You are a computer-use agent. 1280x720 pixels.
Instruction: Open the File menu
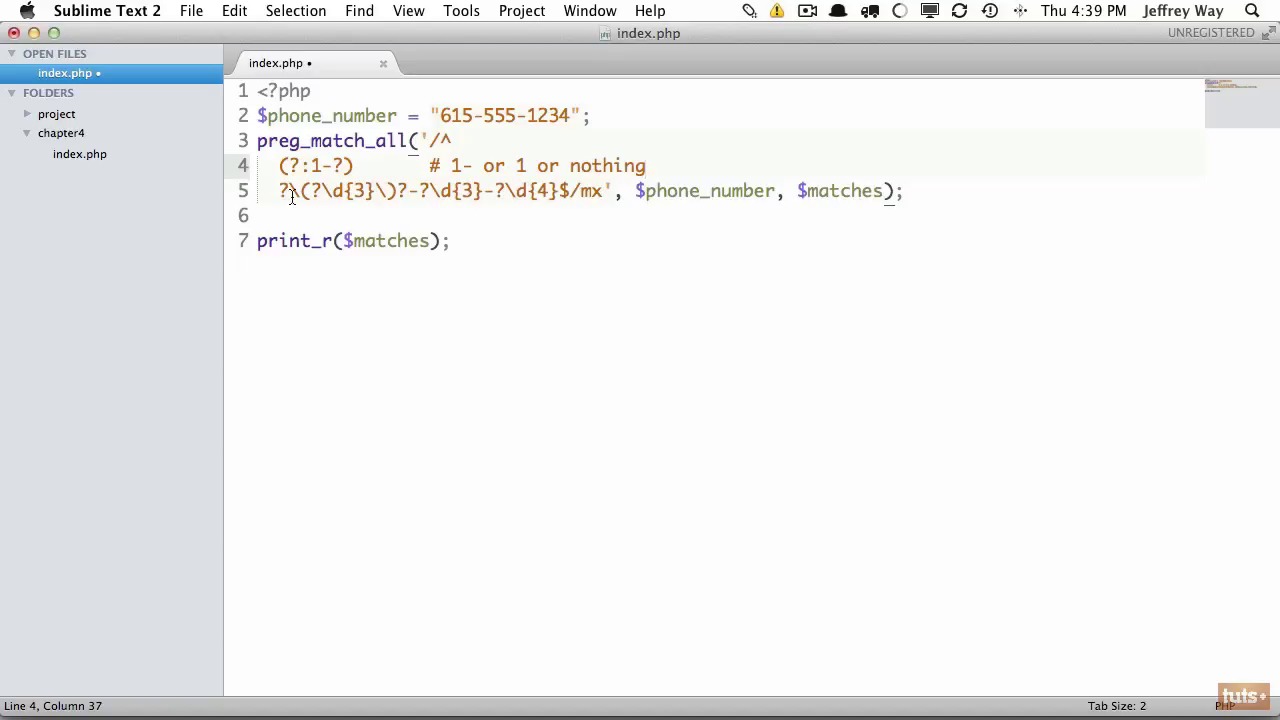191,11
